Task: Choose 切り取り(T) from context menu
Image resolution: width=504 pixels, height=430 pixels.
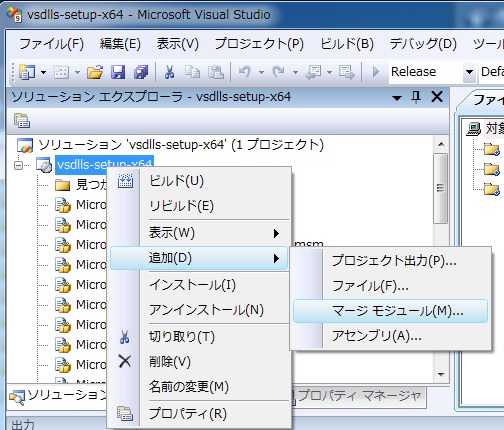Action: 182,337
